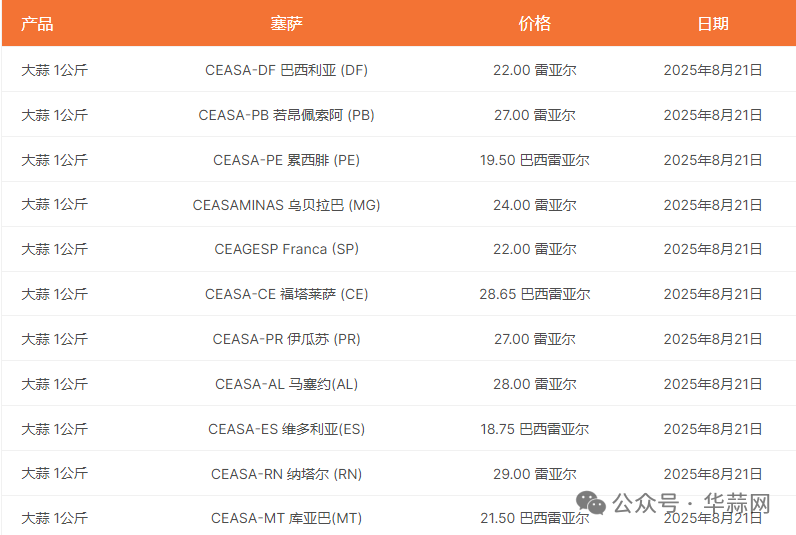This screenshot has height=535, width=796.
Task: Click CEASA-PE 累西腓 (PE) market name
Action: 286,160
